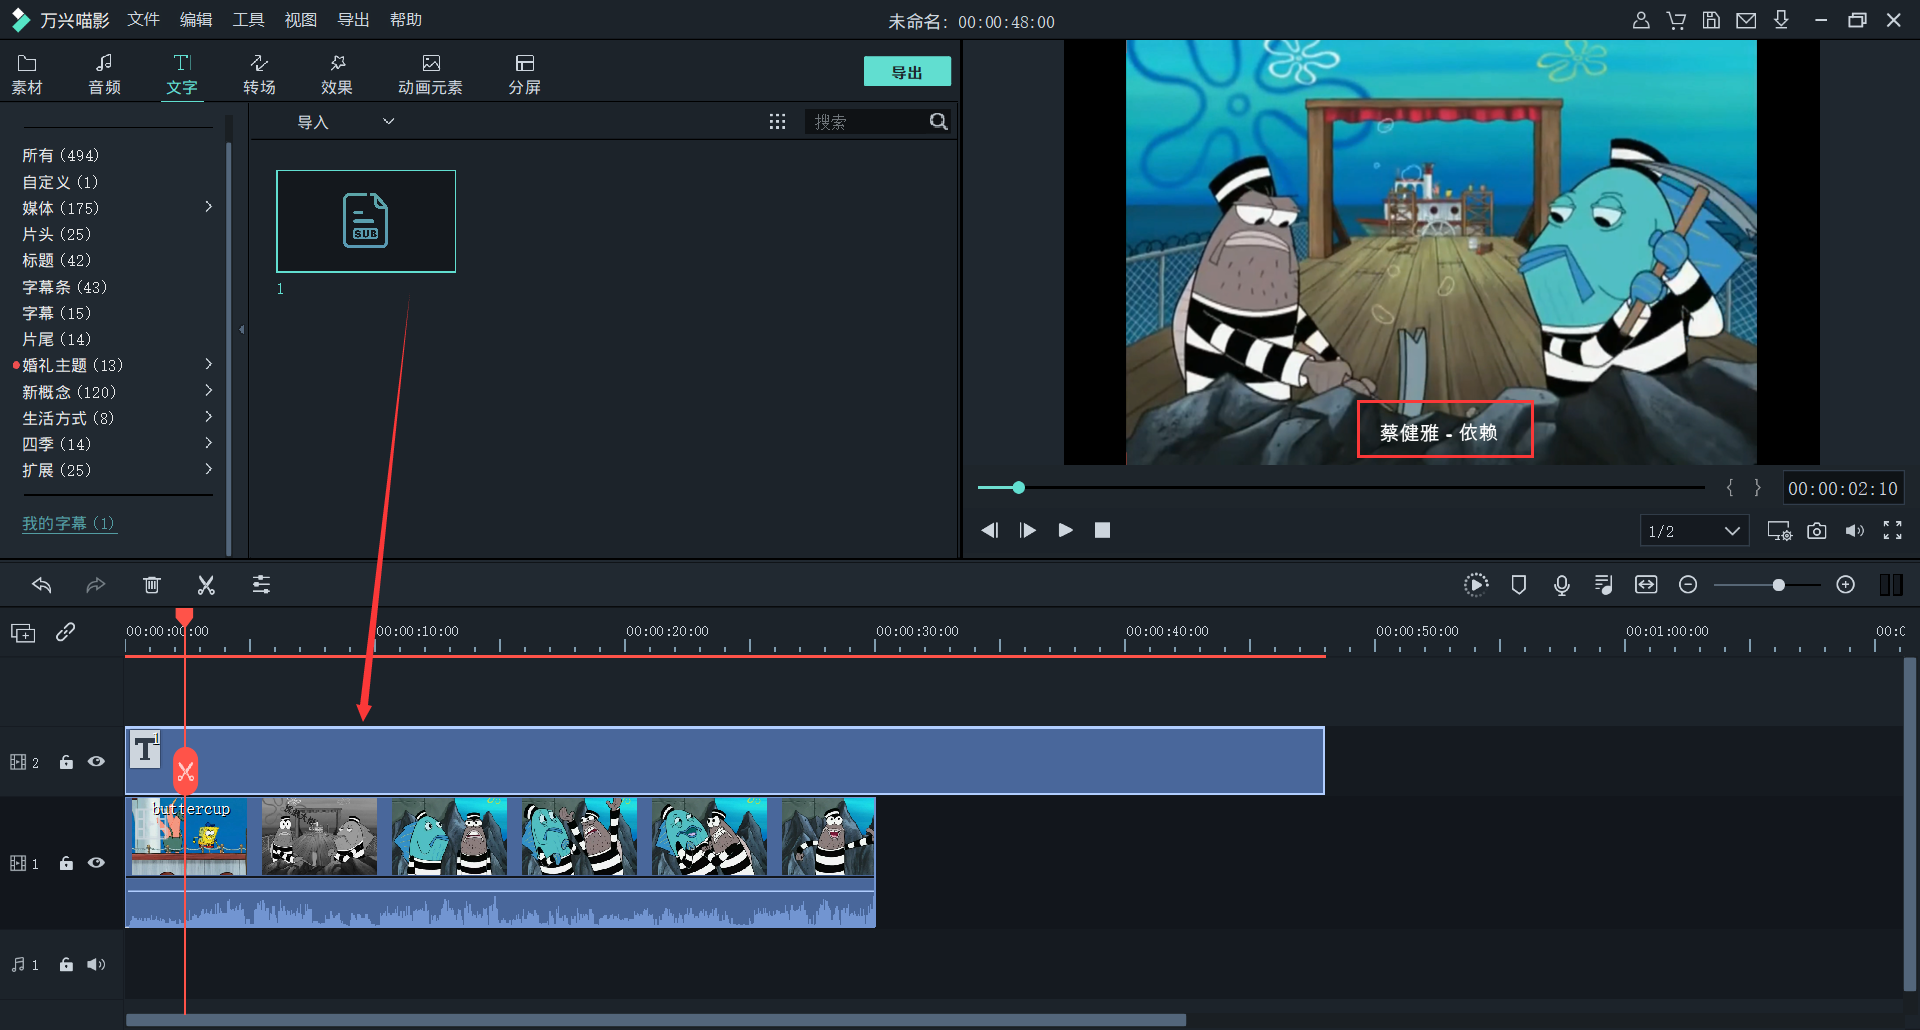Click the zoom in plus icon on timeline
The height and width of the screenshot is (1030, 1920).
pyautogui.click(x=1845, y=585)
